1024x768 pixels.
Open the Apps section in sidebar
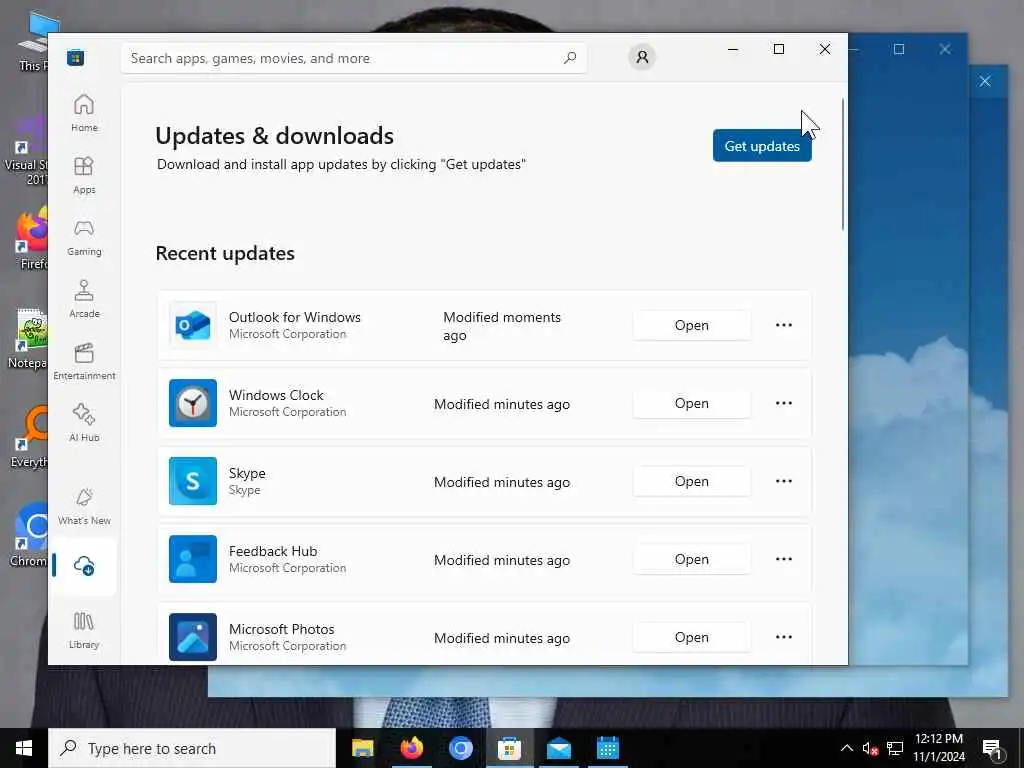(84, 175)
